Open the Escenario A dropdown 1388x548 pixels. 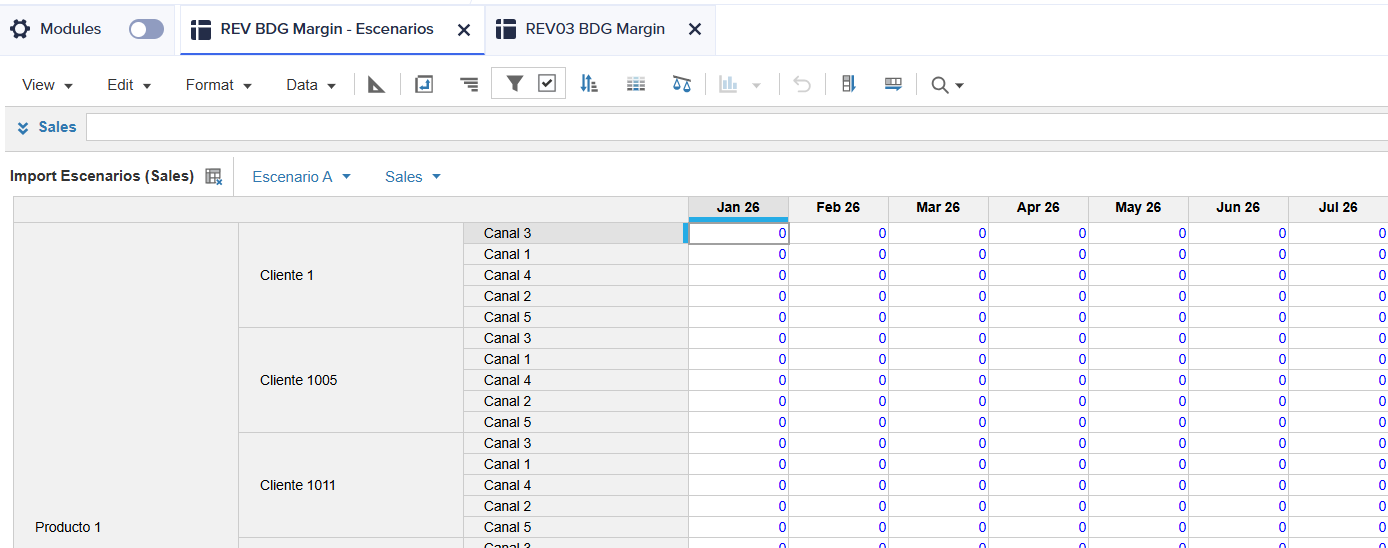[302, 177]
